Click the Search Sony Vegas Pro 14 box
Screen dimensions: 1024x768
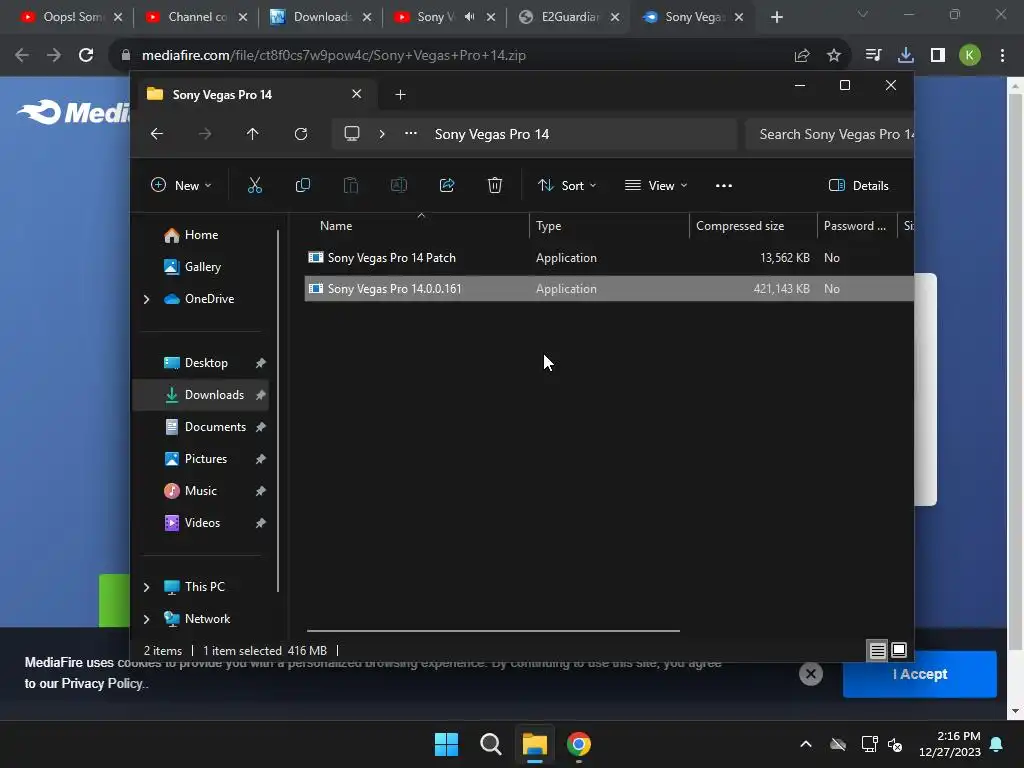point(829,134)
